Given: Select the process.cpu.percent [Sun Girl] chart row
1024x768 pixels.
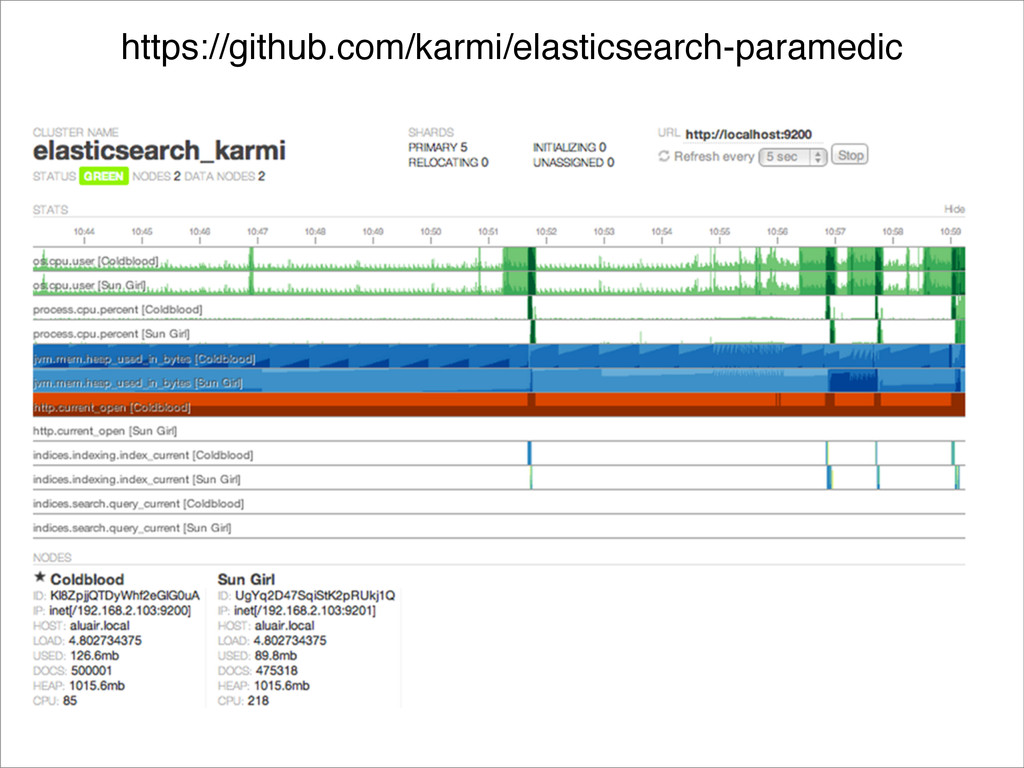Looking at the screenshot, I should coord(499,332).
